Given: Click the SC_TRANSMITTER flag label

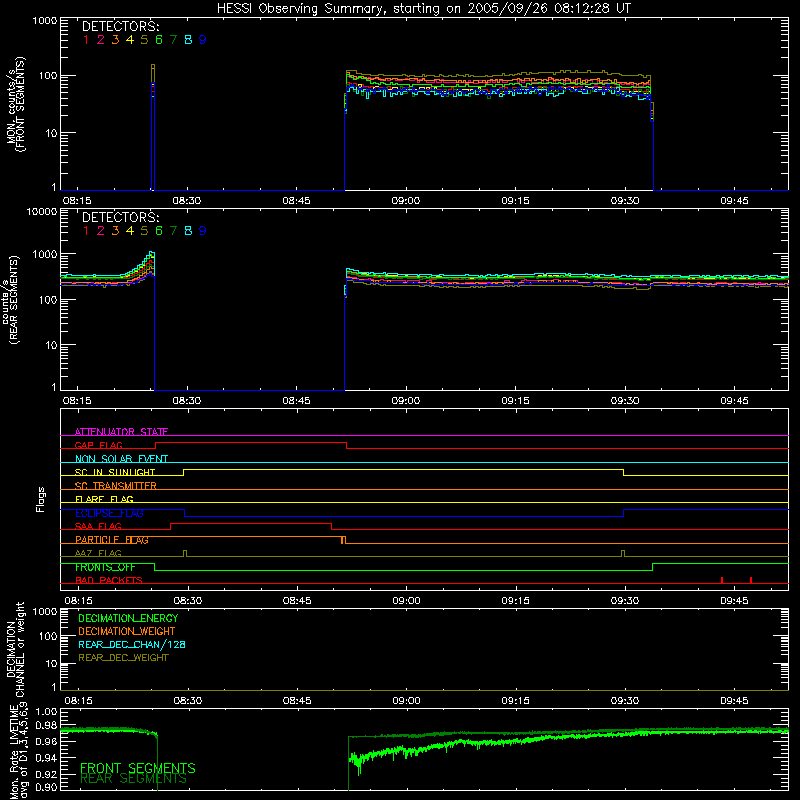Looking at the screenshot, I should 115,486.
